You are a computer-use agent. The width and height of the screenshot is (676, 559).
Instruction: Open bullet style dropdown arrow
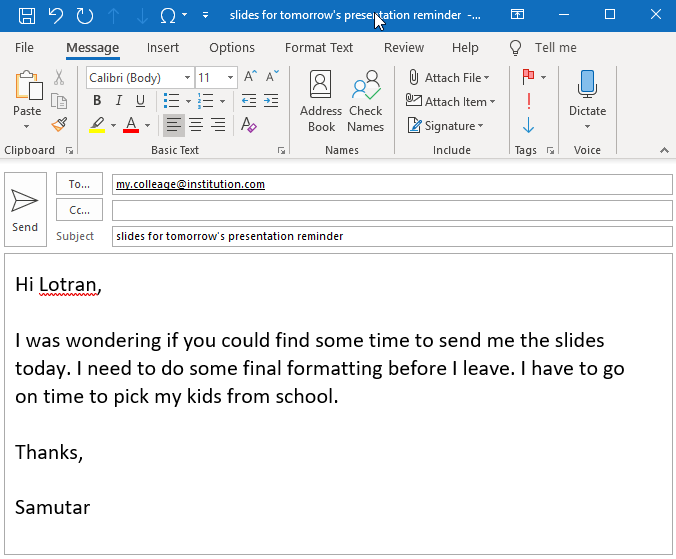[x=188, y=102]
